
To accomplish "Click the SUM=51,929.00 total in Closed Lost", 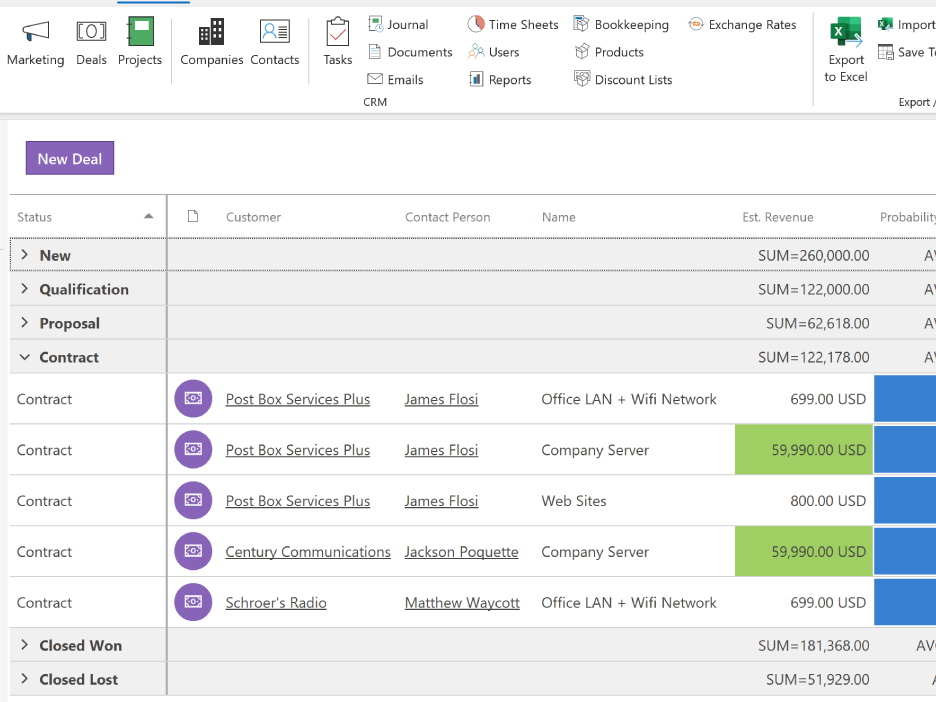I will (818, 680).
